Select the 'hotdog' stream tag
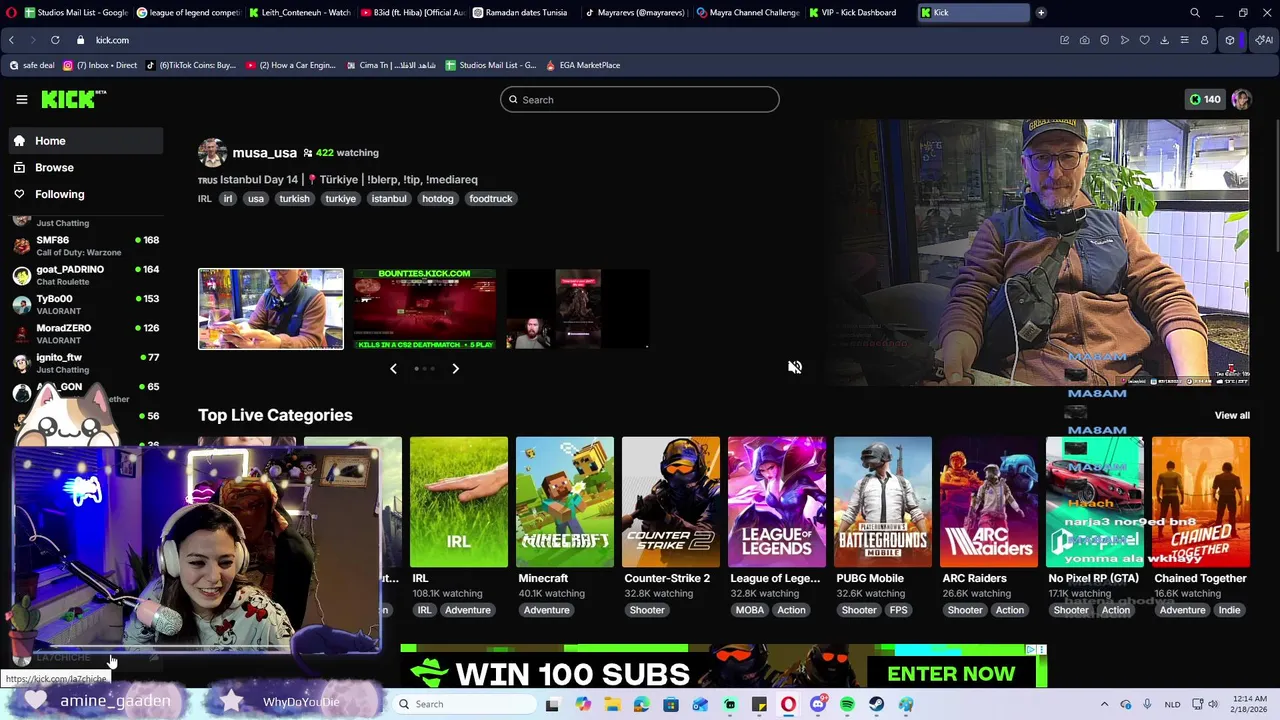 tap(438, 198)
